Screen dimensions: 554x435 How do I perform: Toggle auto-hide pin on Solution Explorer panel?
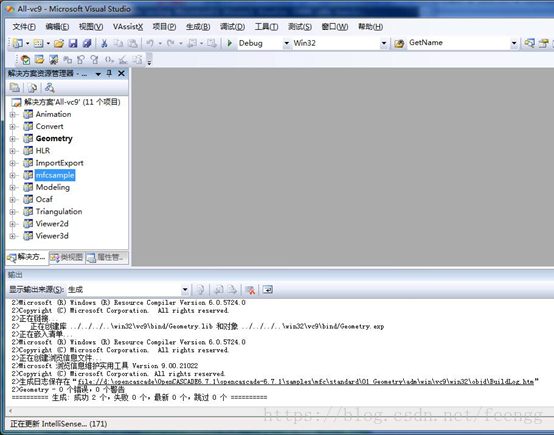click(109, 73)
